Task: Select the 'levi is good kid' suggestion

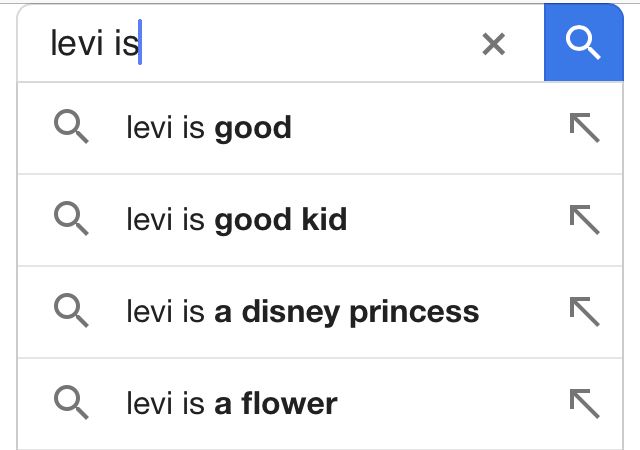Action: [320, 220]
